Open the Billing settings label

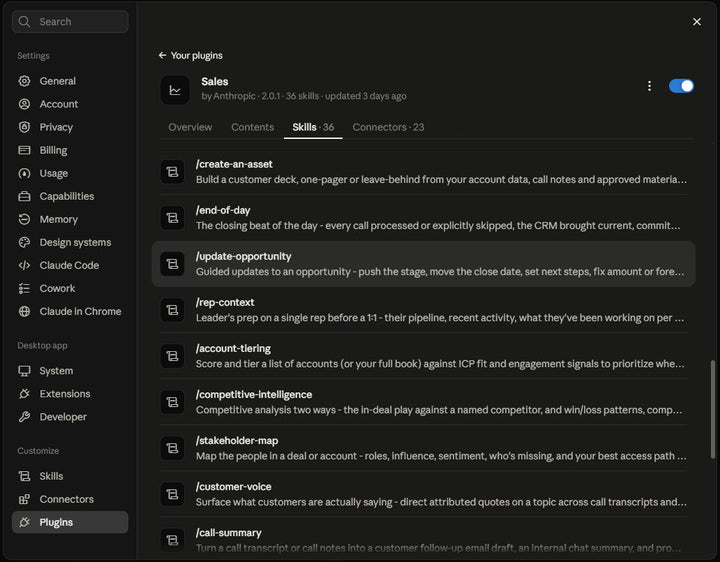click(x=53, y=150)
